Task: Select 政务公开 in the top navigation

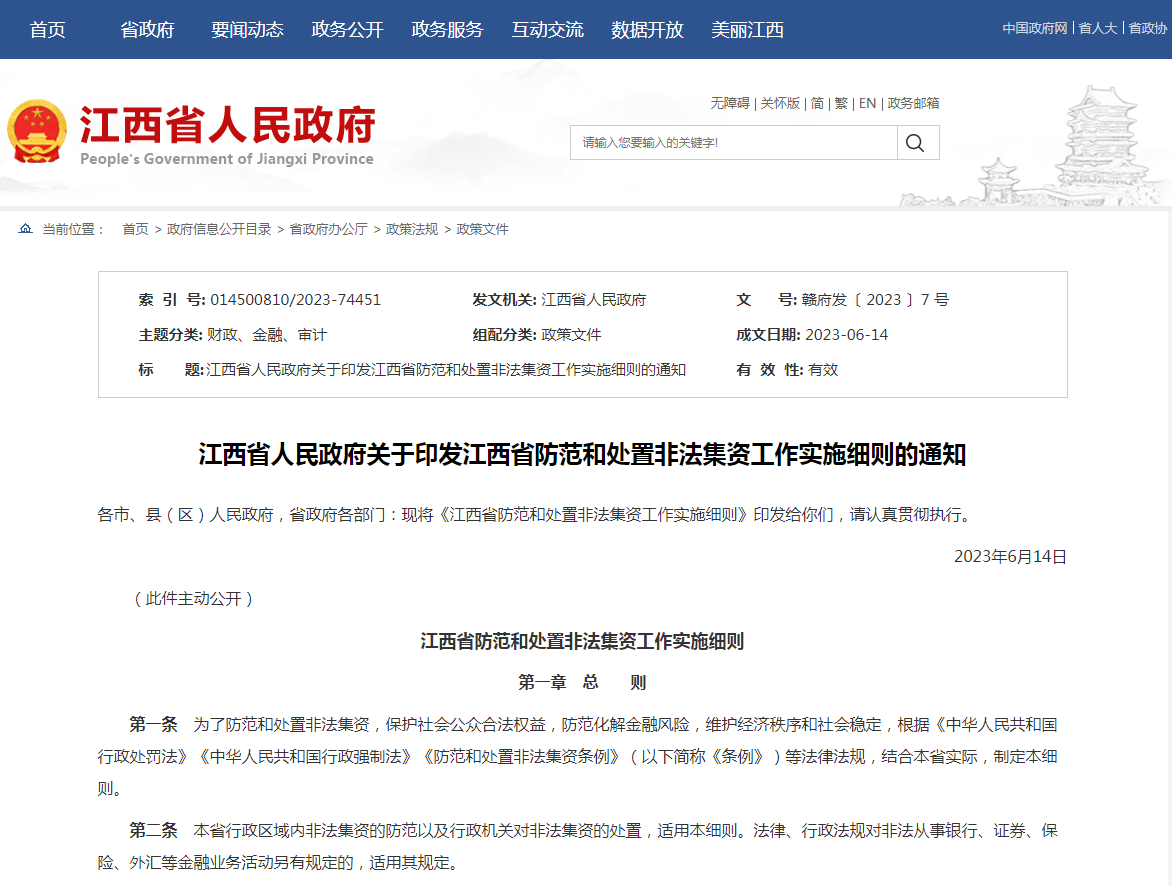Action: pyautogui.click(x=347, y=30)
